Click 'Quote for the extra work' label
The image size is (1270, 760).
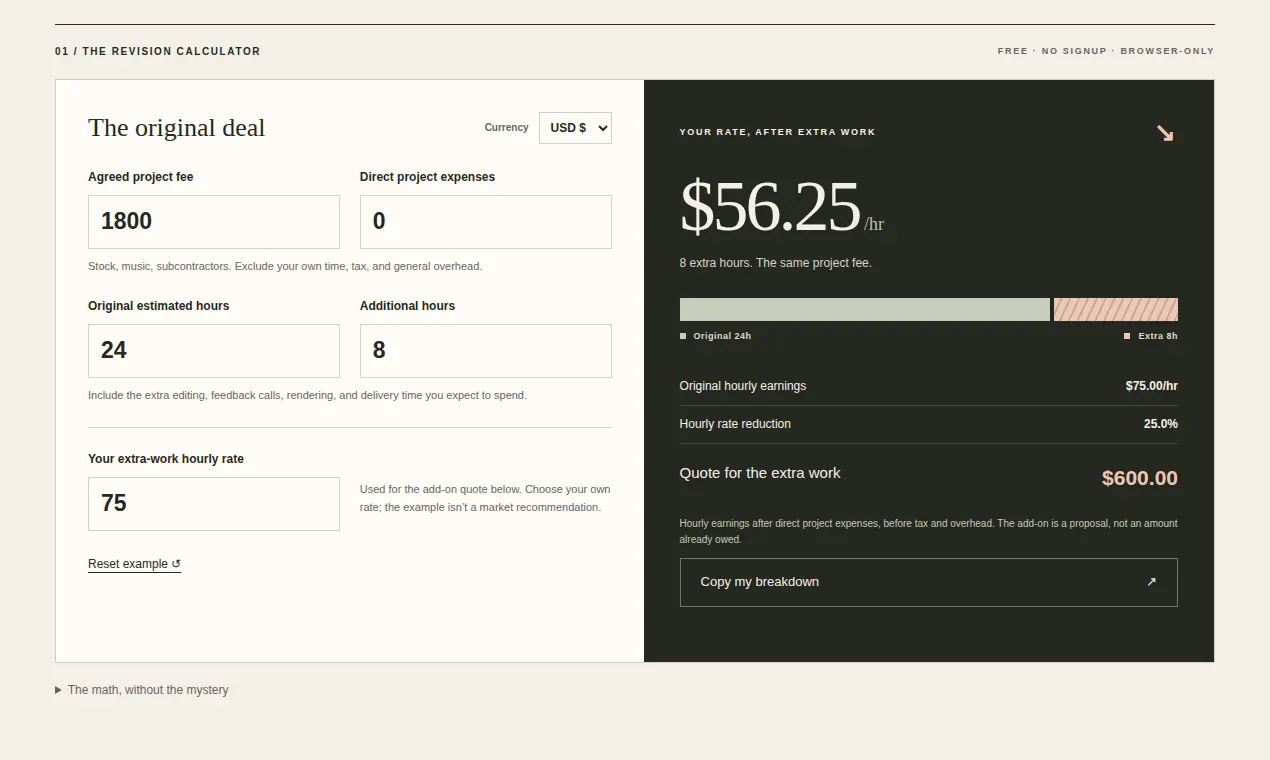(x=760, y=473)
